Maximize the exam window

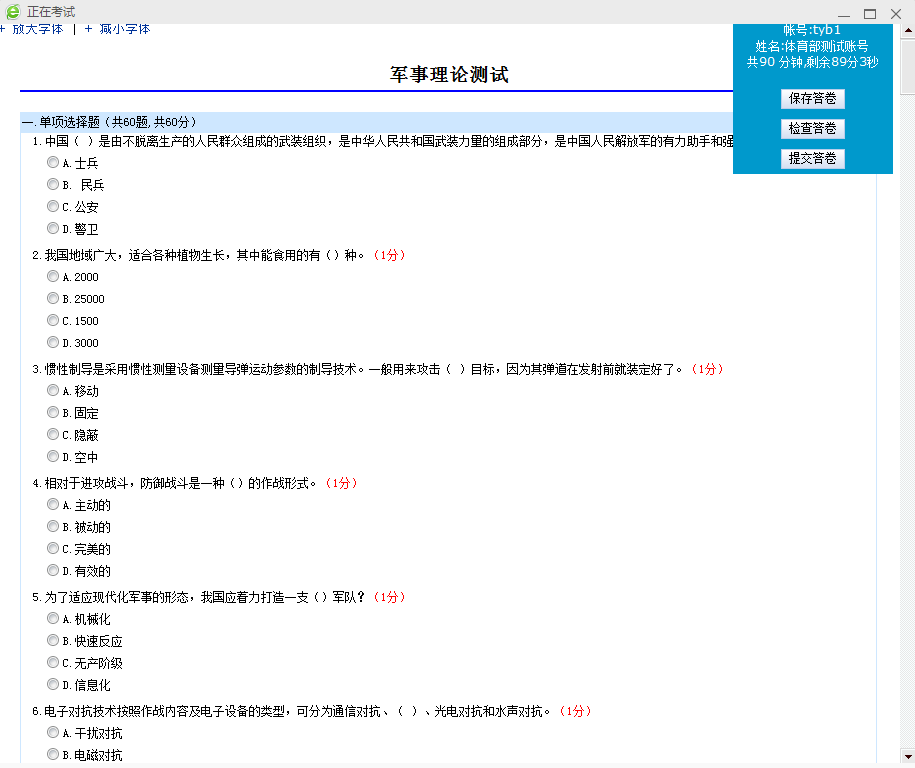(x=870, y=13)
